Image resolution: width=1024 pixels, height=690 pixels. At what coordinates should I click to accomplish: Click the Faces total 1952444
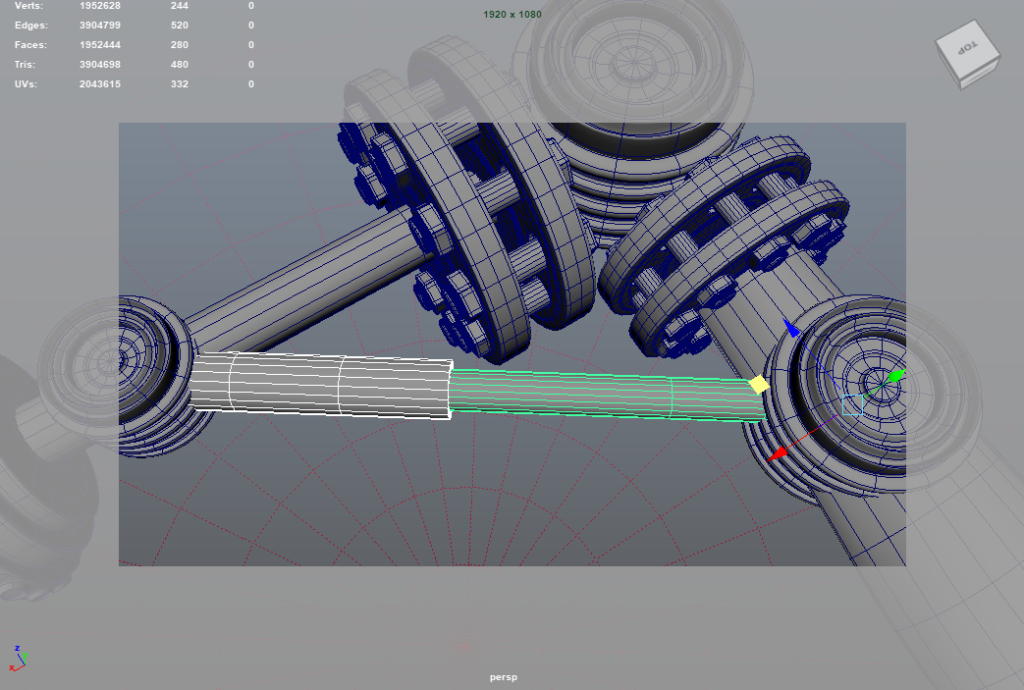pyautogui.click(x=100, y=45)
